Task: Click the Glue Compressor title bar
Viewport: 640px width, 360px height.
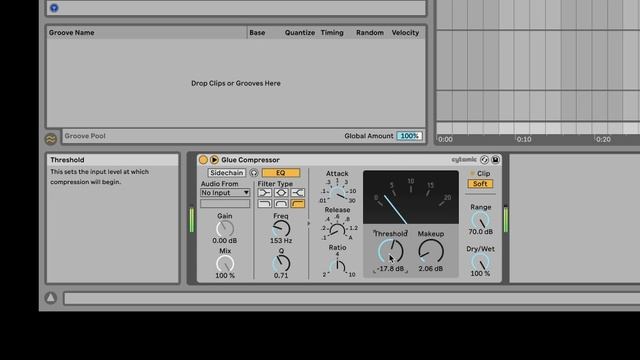Action: click(349, 160)
